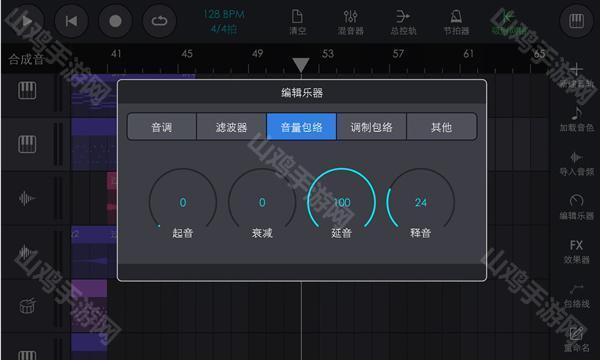Click the 衰减 decay knob
The image size is (600, 360).
coord(262,202)
